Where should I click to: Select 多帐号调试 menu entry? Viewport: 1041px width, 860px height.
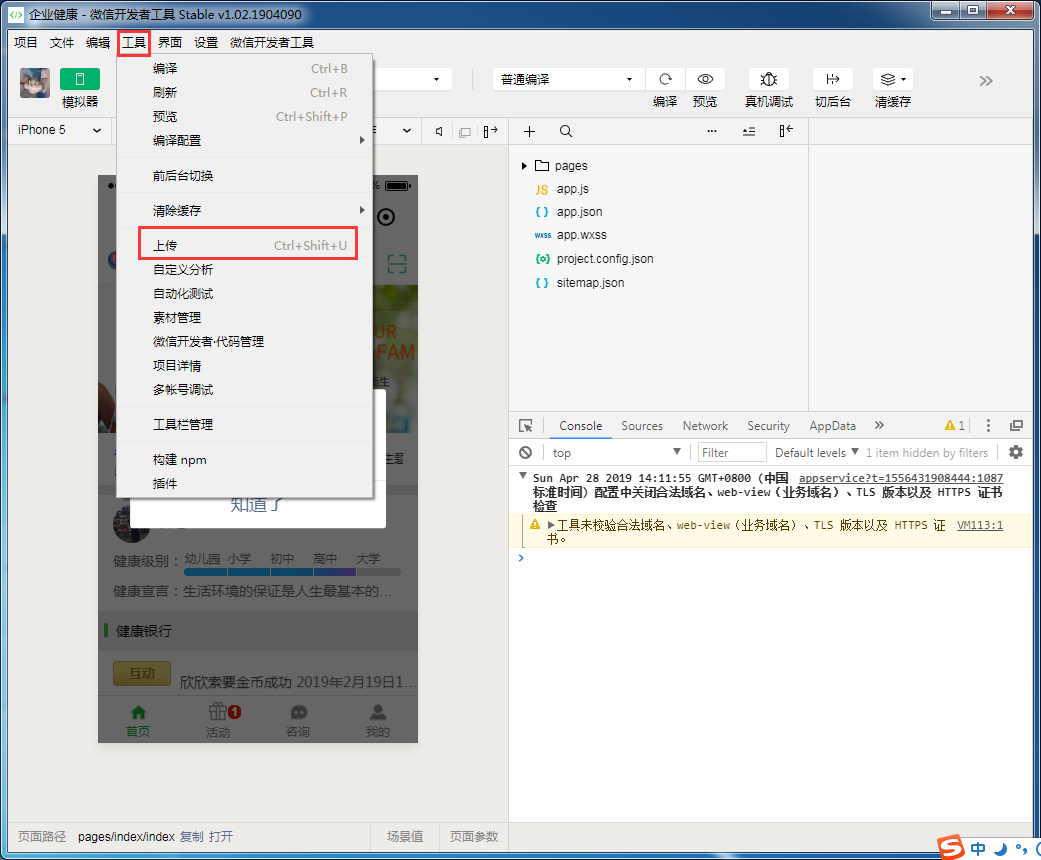(x=244, y=389)
